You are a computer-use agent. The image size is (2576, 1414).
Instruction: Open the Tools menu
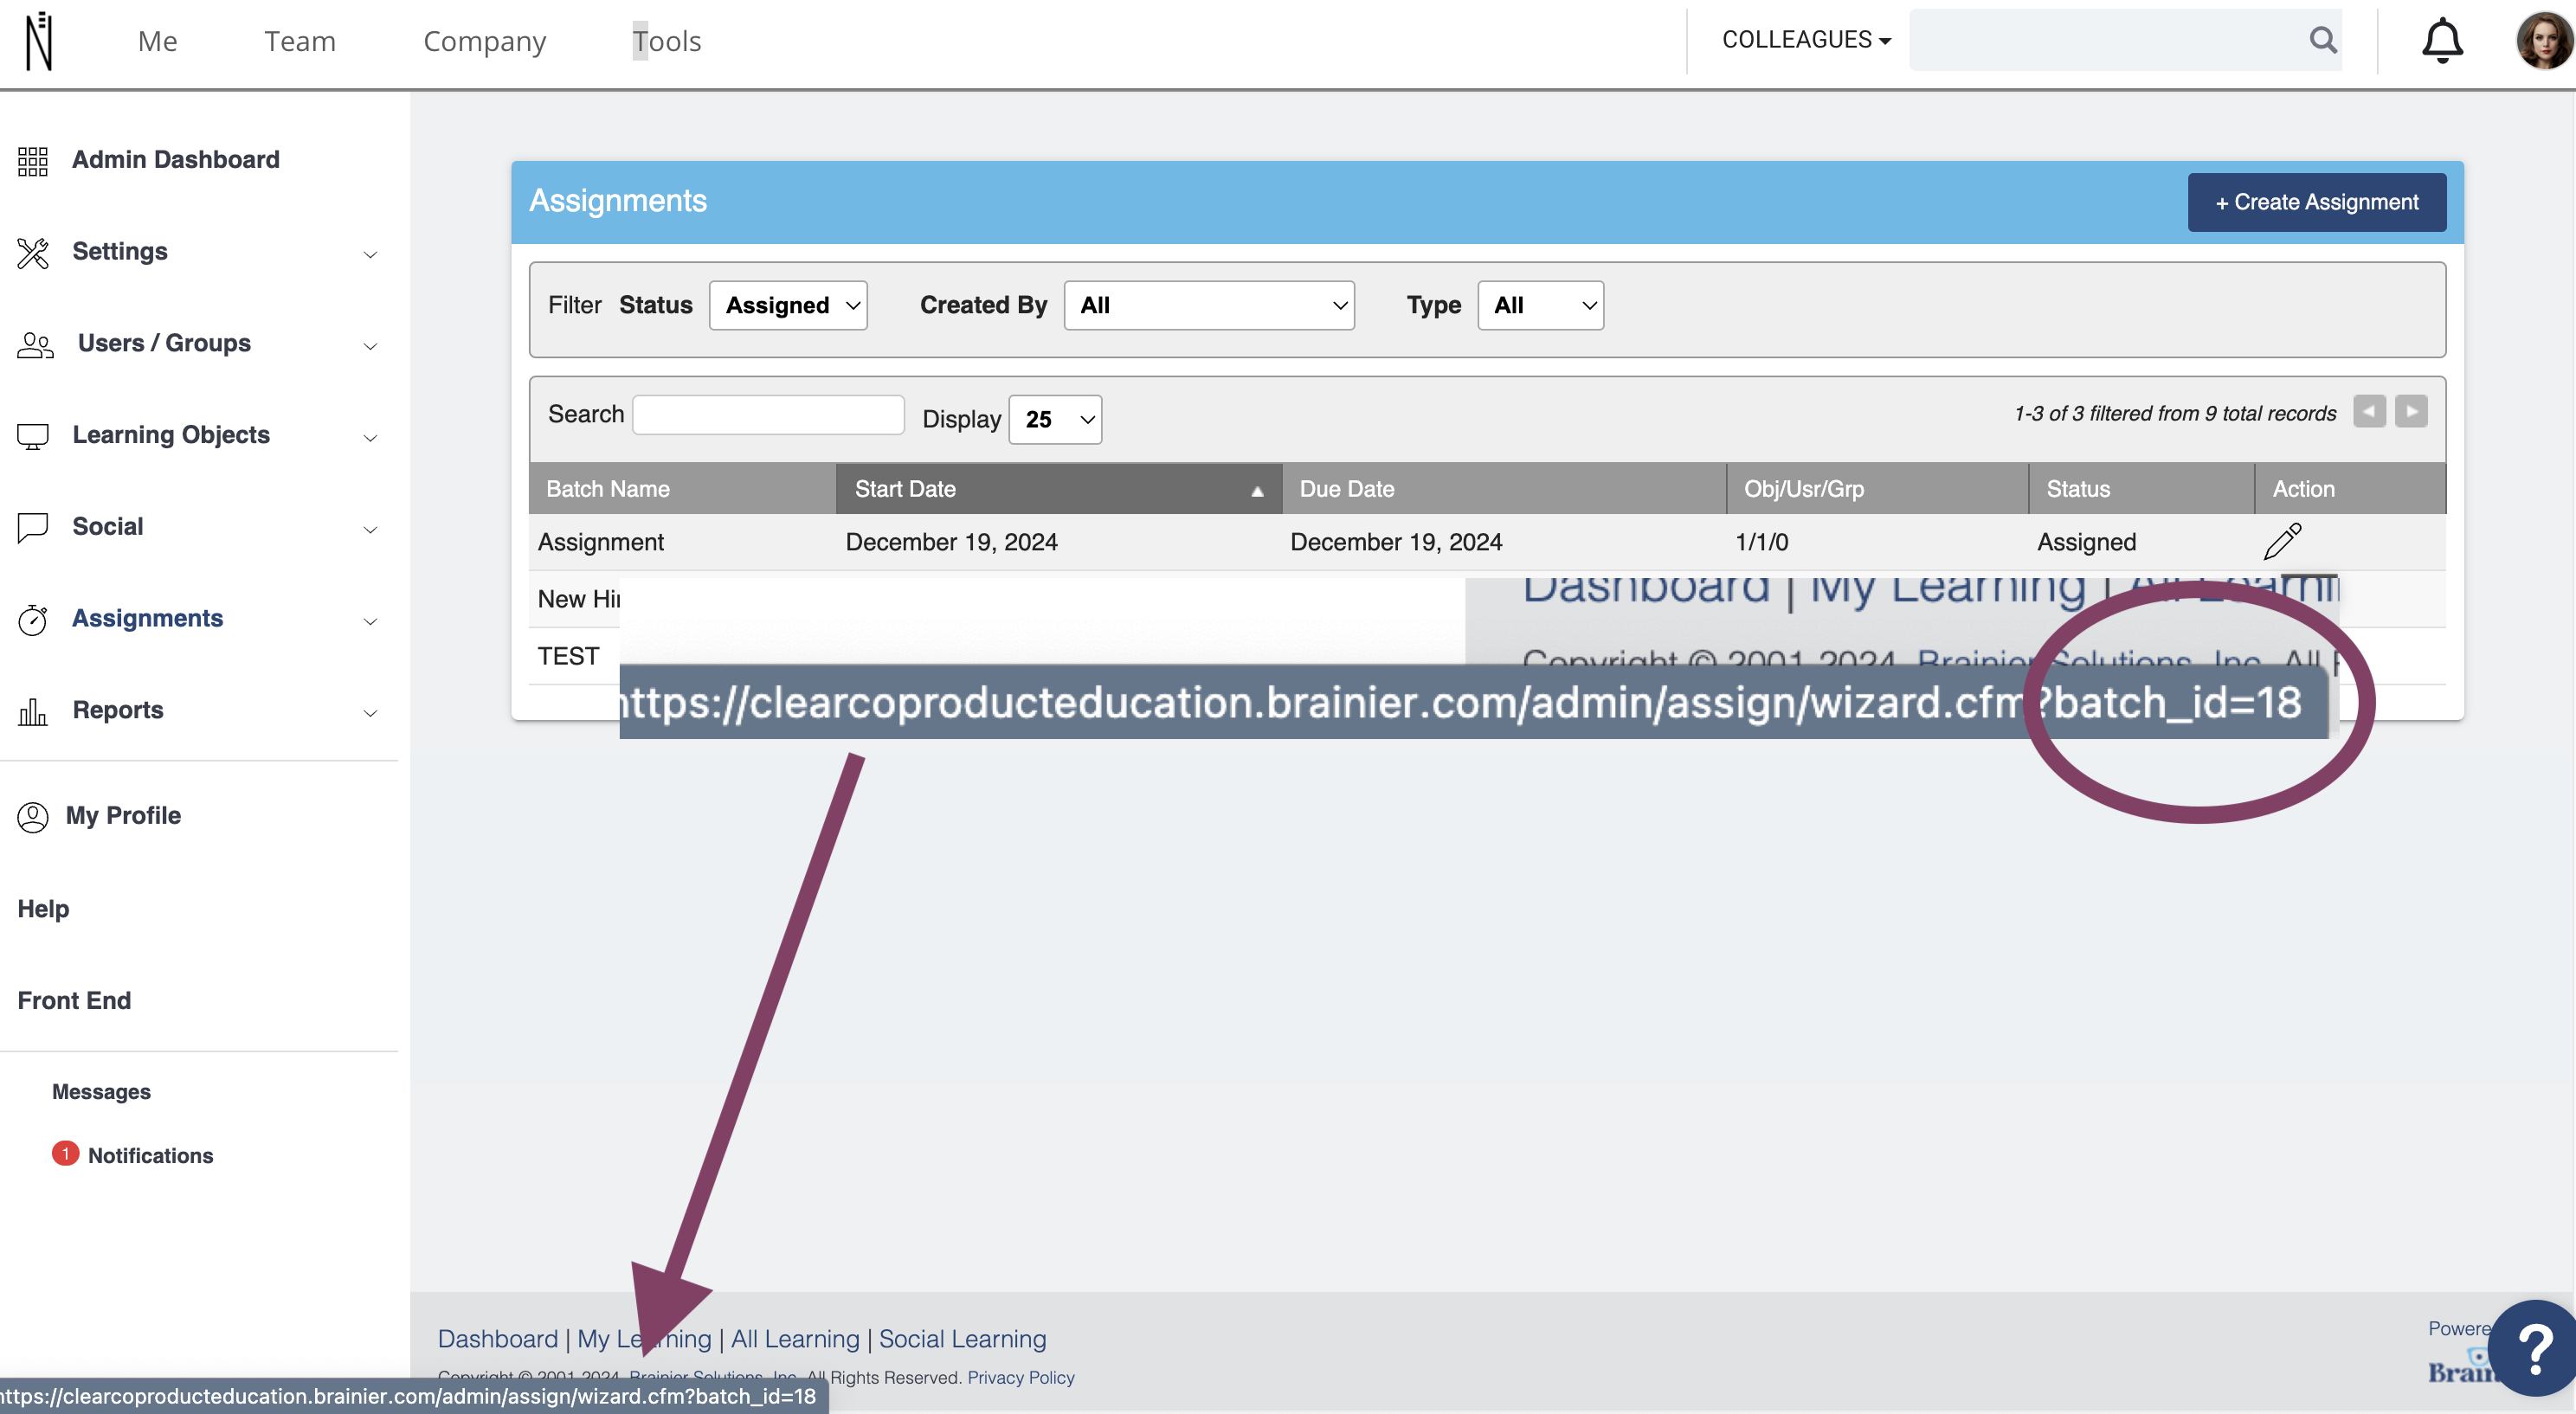click(666, 41)
